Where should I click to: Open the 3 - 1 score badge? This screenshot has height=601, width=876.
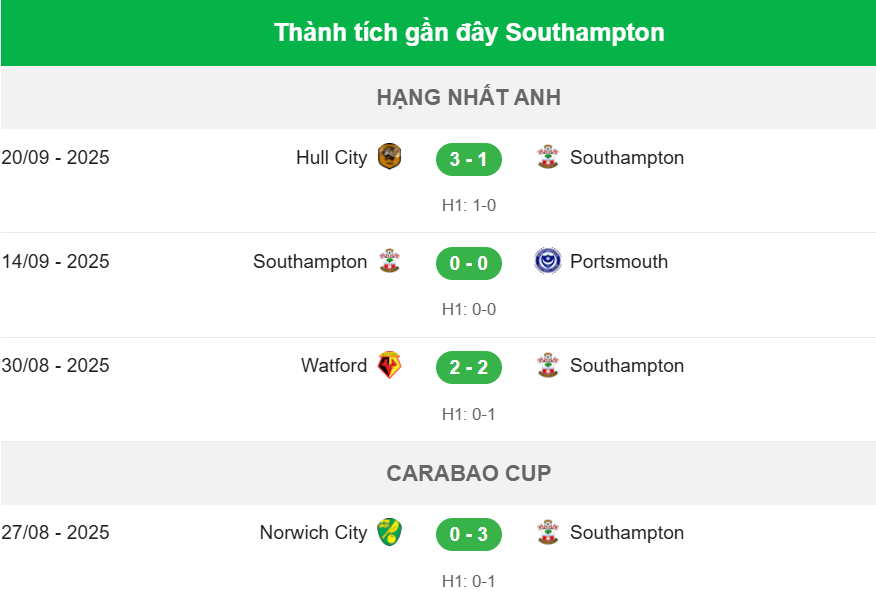tap(468, 159)
